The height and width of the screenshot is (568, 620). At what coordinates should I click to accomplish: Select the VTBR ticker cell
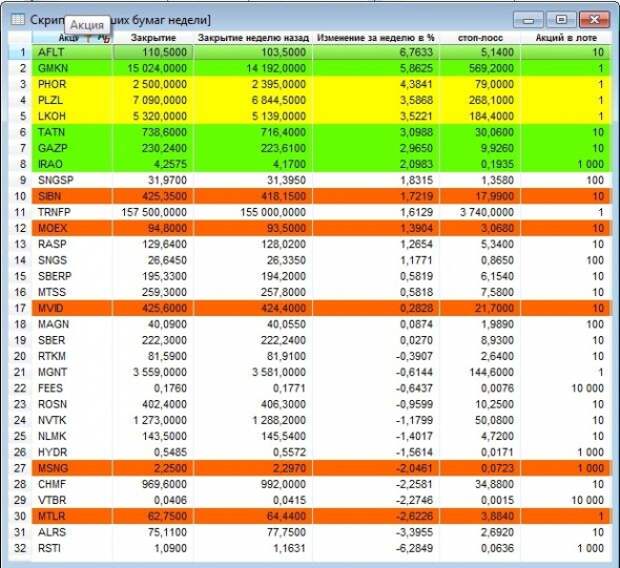72,500
